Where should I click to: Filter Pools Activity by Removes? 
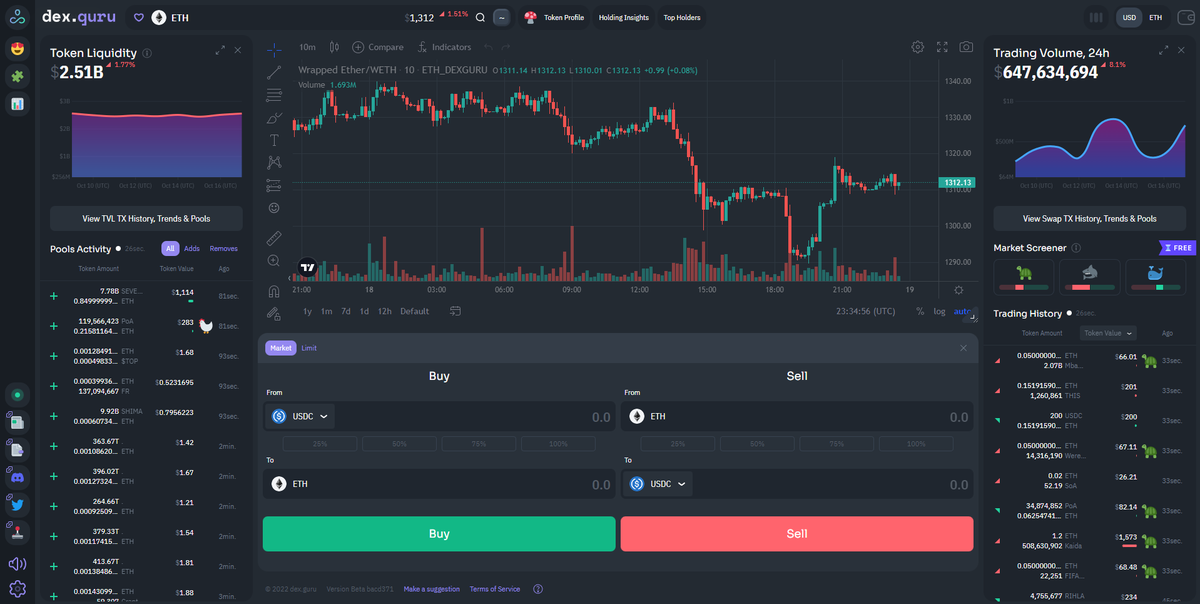point(224,248)
